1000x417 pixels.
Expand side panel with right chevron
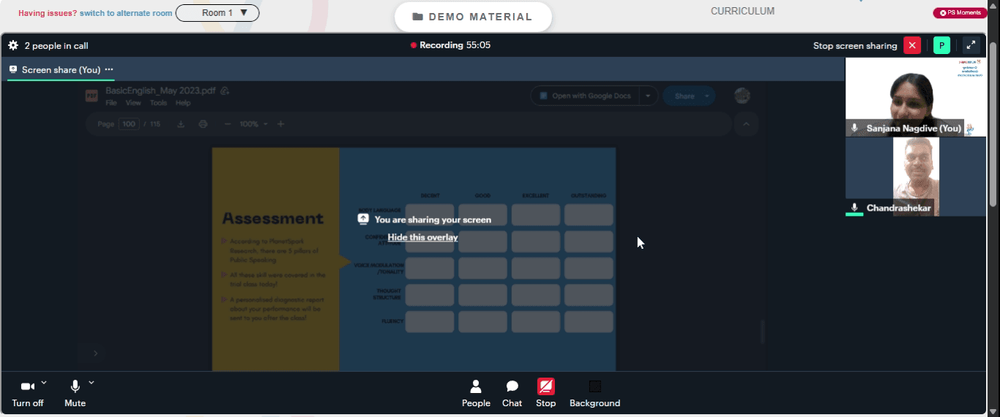click(x=96, y=353)
